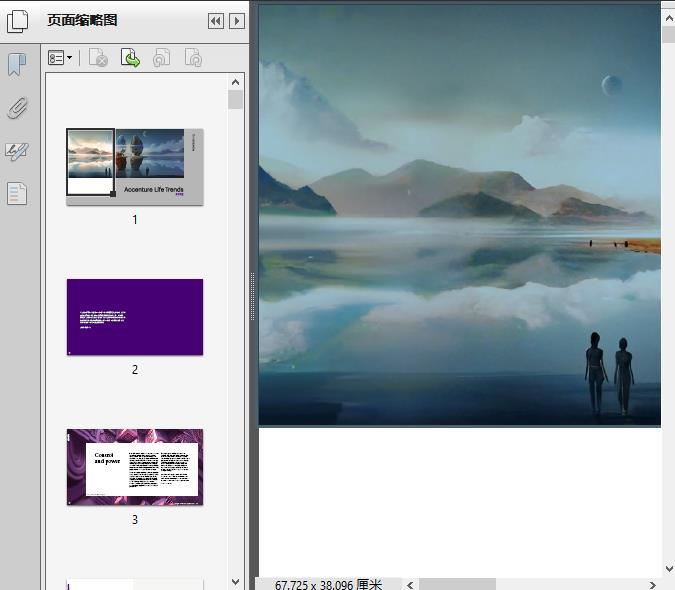Click the page view box resize handle
The height and width of the screenshot is (590, 675).
pos(113,194)
